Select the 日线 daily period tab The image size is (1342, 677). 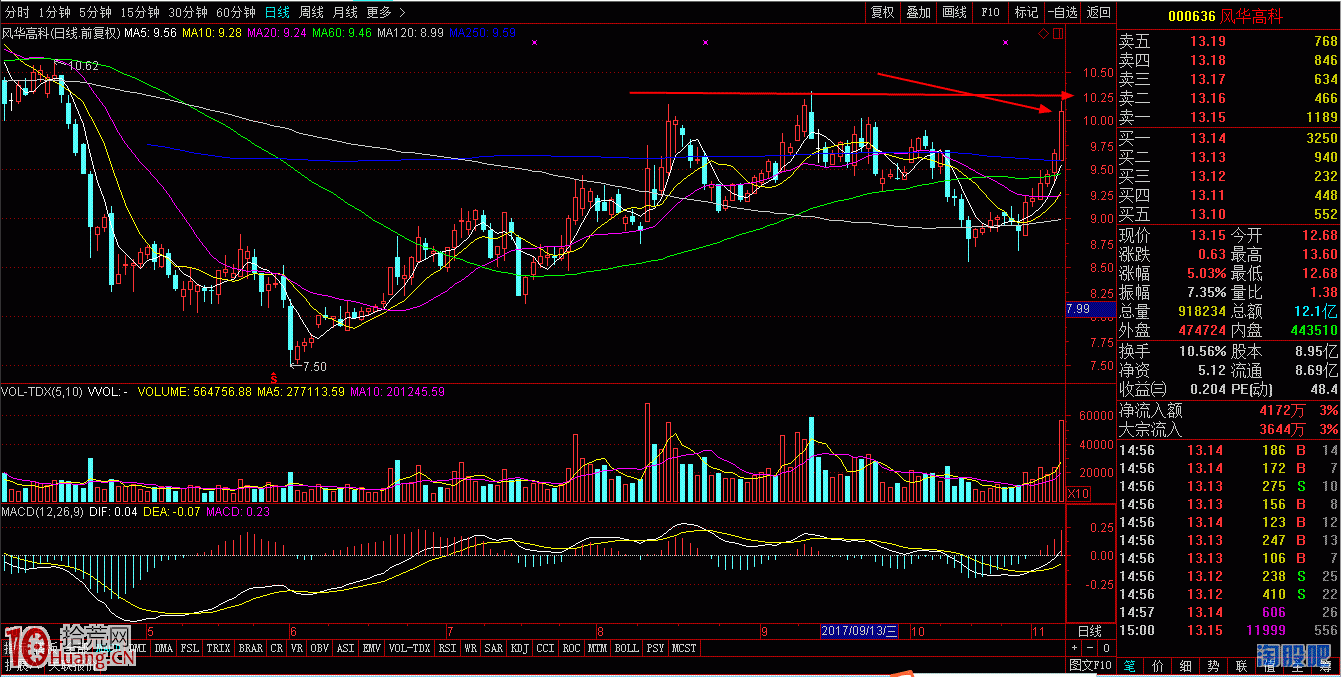click(x=278, y=12)
